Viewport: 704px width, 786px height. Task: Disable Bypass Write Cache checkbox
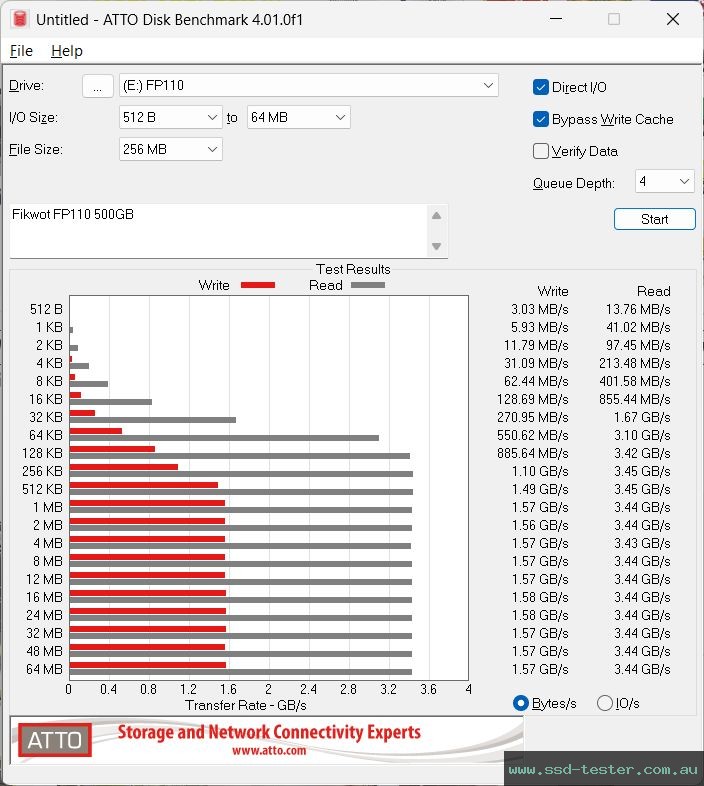541,119
